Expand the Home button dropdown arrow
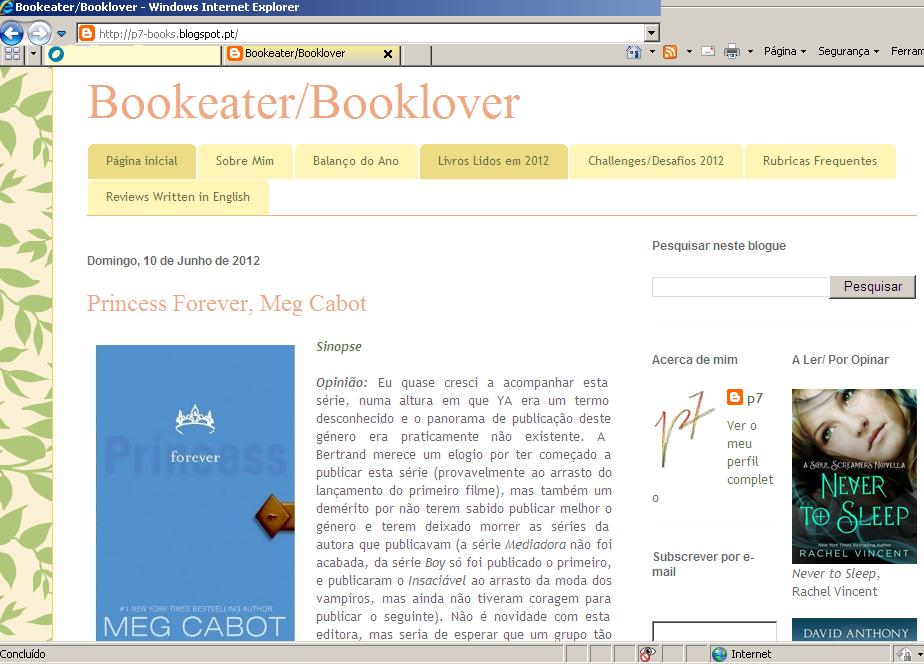 point(652,52)
